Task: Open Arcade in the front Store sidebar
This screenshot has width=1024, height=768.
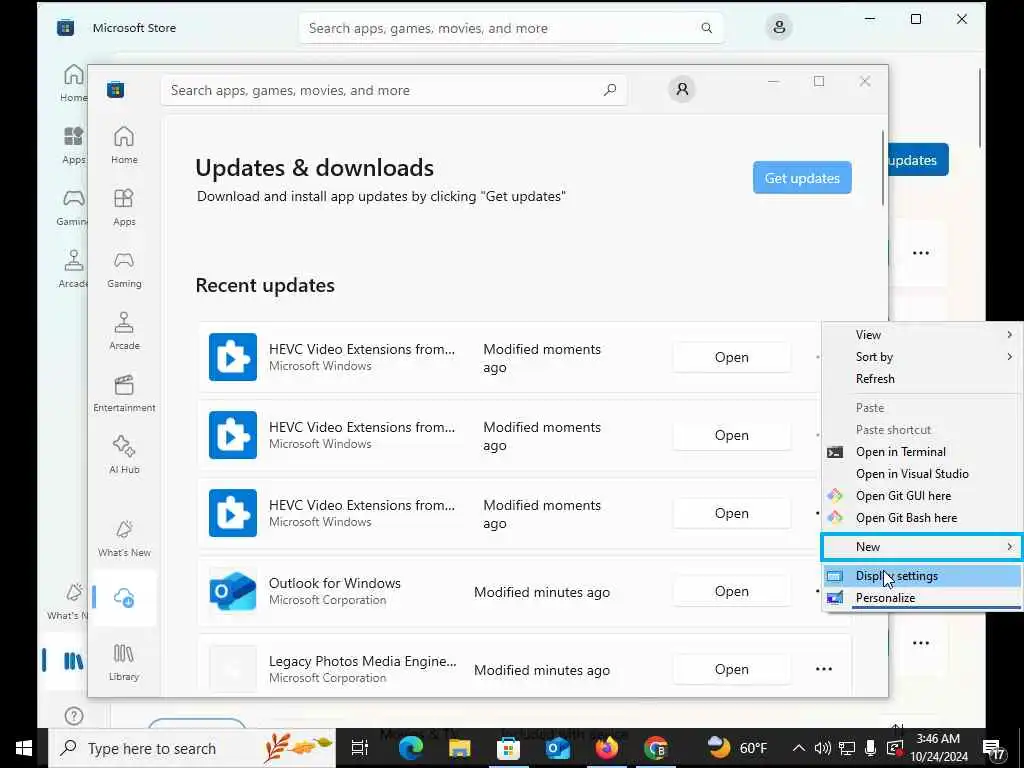Action: click(x=124, y=331)
